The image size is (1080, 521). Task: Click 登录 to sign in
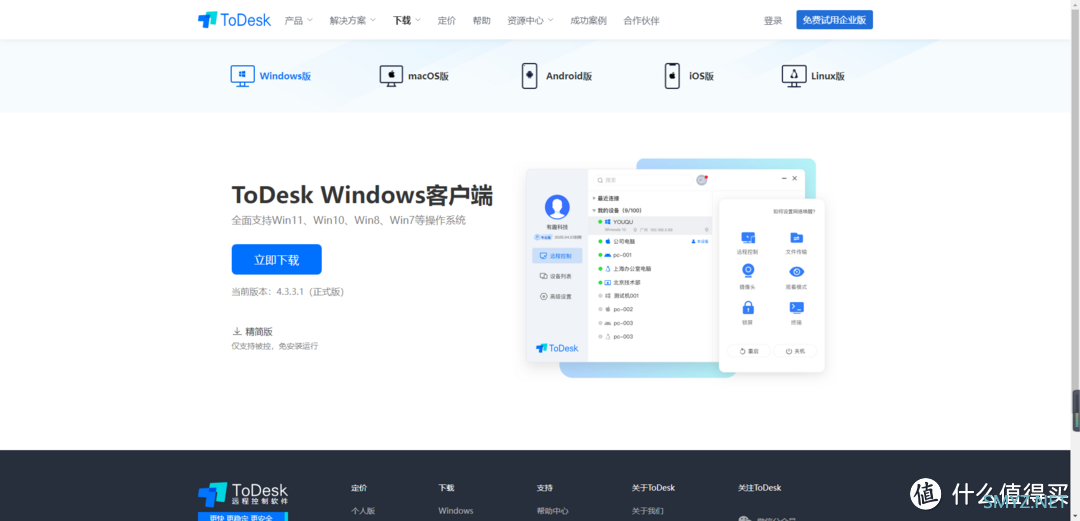point(773,21)
